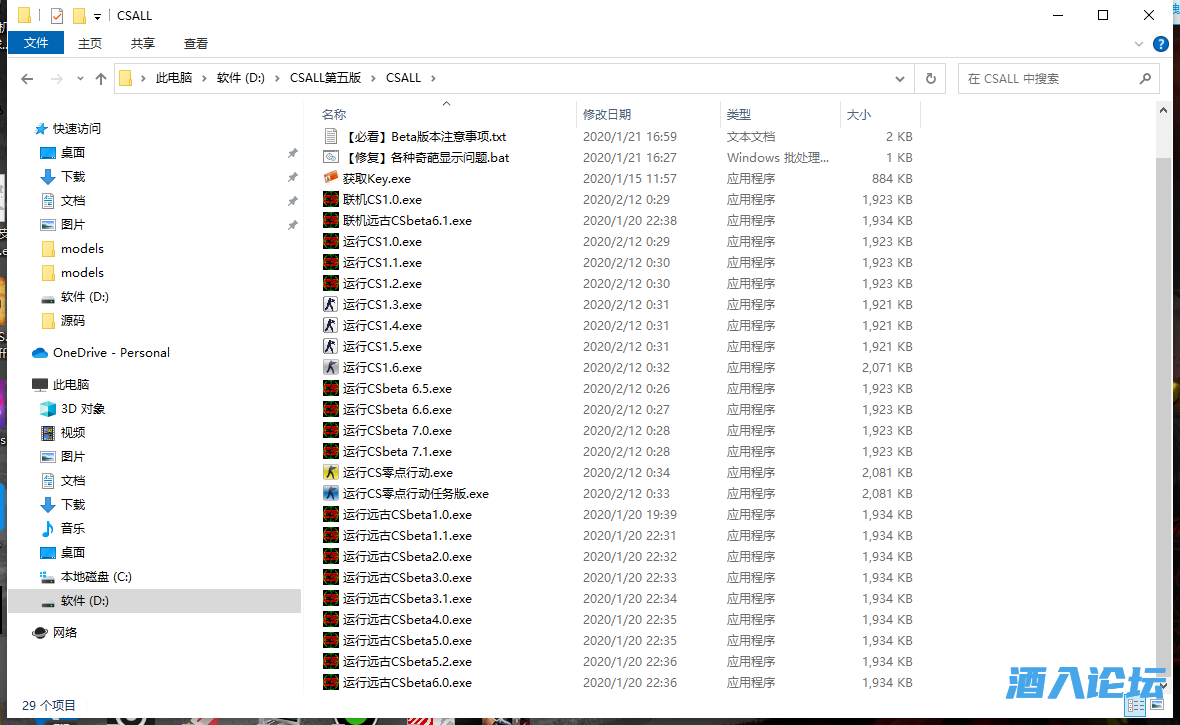Open 本地磁盘 (C:) in the navigation pane
The width and height of the screenshot is (1180, 725).
click(96, 577)
